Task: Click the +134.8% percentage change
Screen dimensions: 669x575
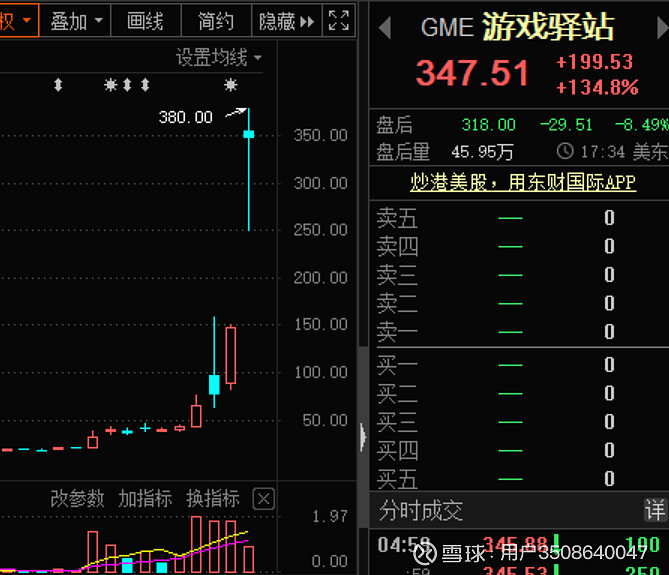Action: point(597,87)
